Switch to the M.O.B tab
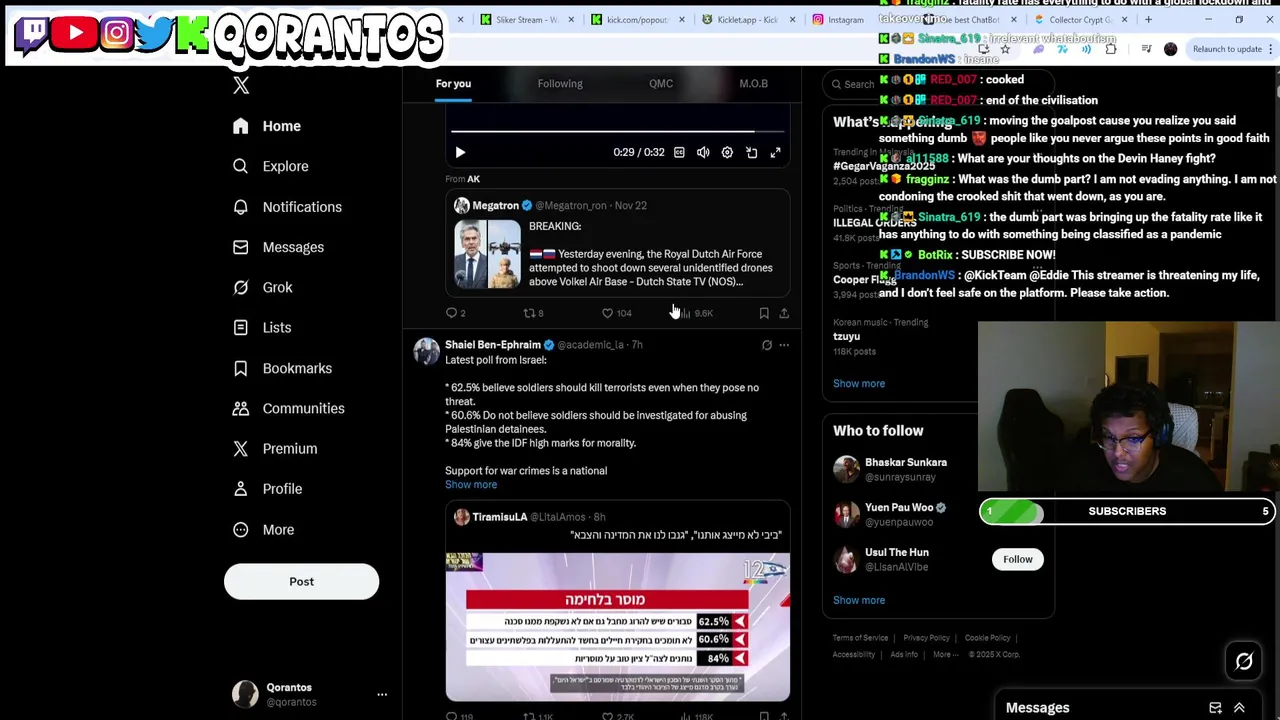 coord(753,84)
